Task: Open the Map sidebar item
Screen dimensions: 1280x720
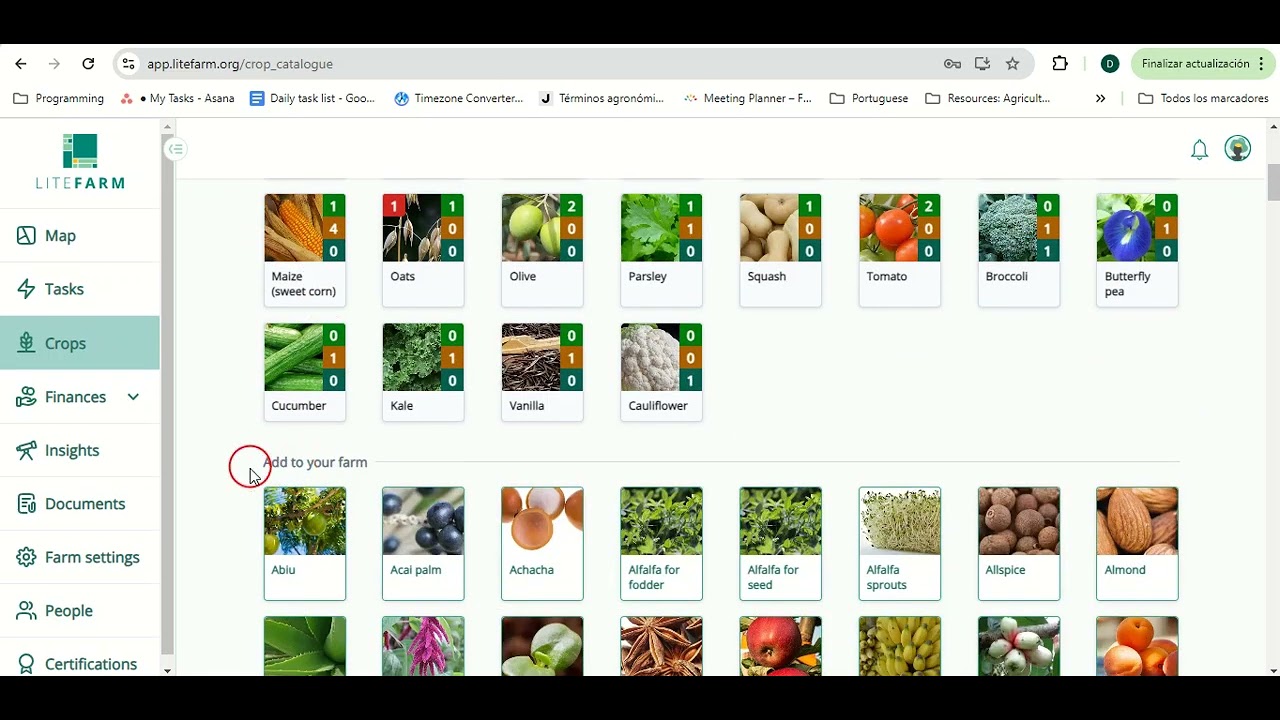Action: (x=80, y=236)
